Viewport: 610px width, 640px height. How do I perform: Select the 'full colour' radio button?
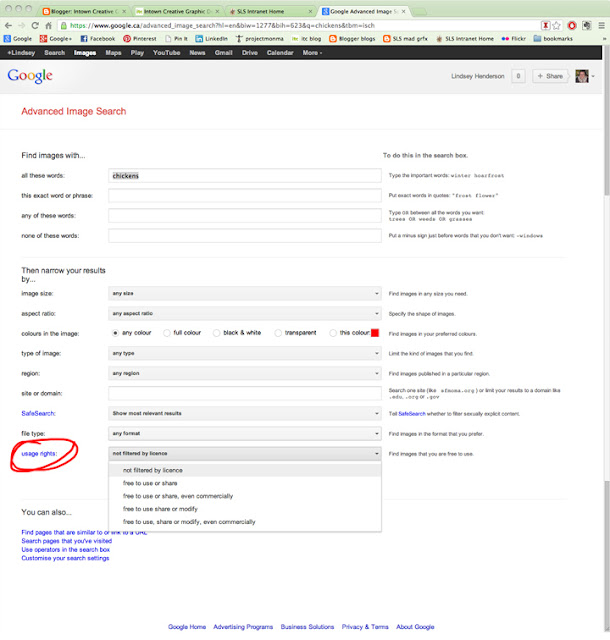point(167,333)
